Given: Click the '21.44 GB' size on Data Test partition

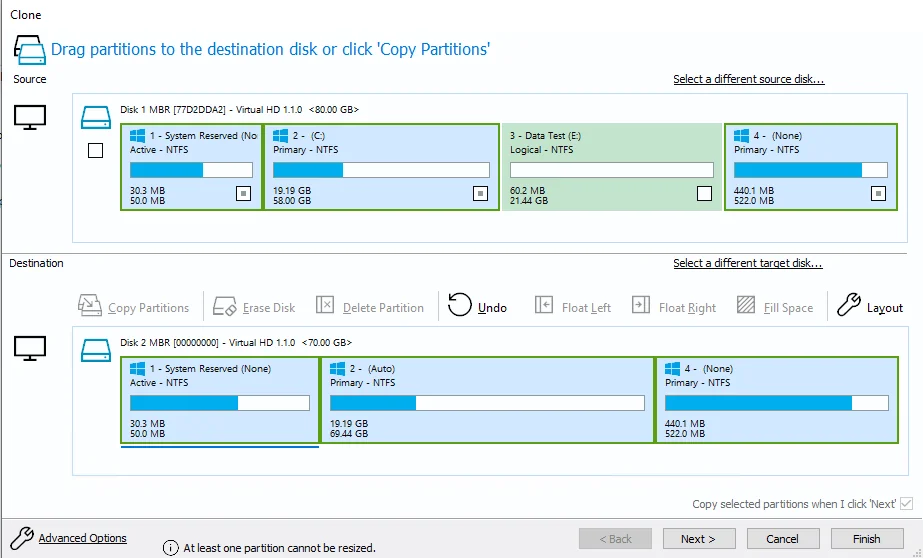Looking at the screenshot, I should pos(529,201).
